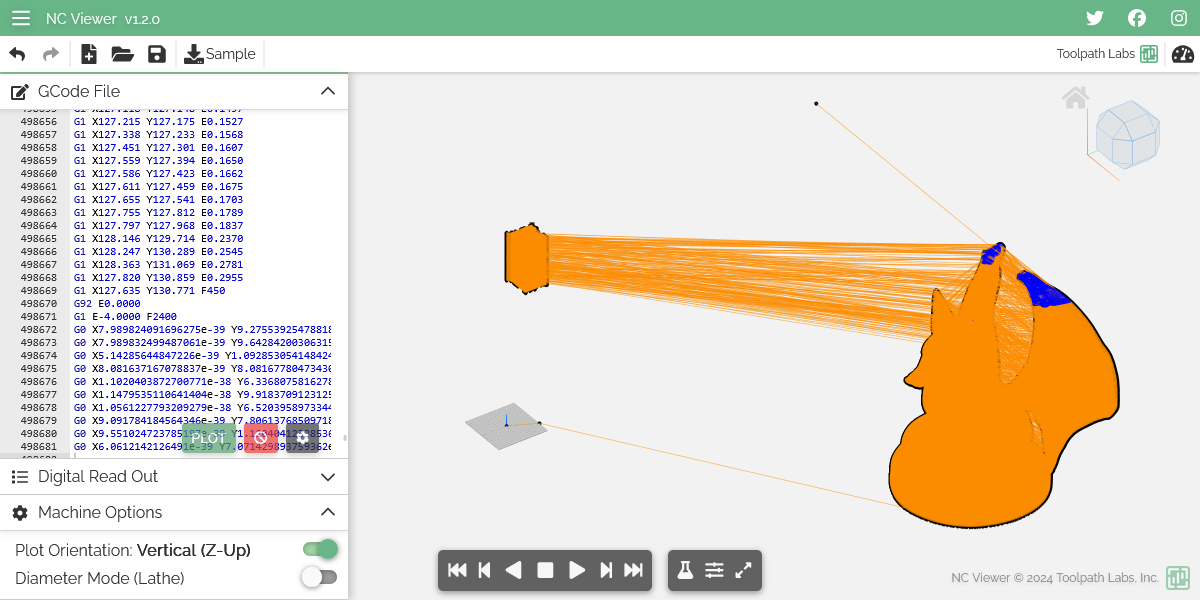Click the flask simulation icon near playback controls
1200x600 pixels.
685,569
